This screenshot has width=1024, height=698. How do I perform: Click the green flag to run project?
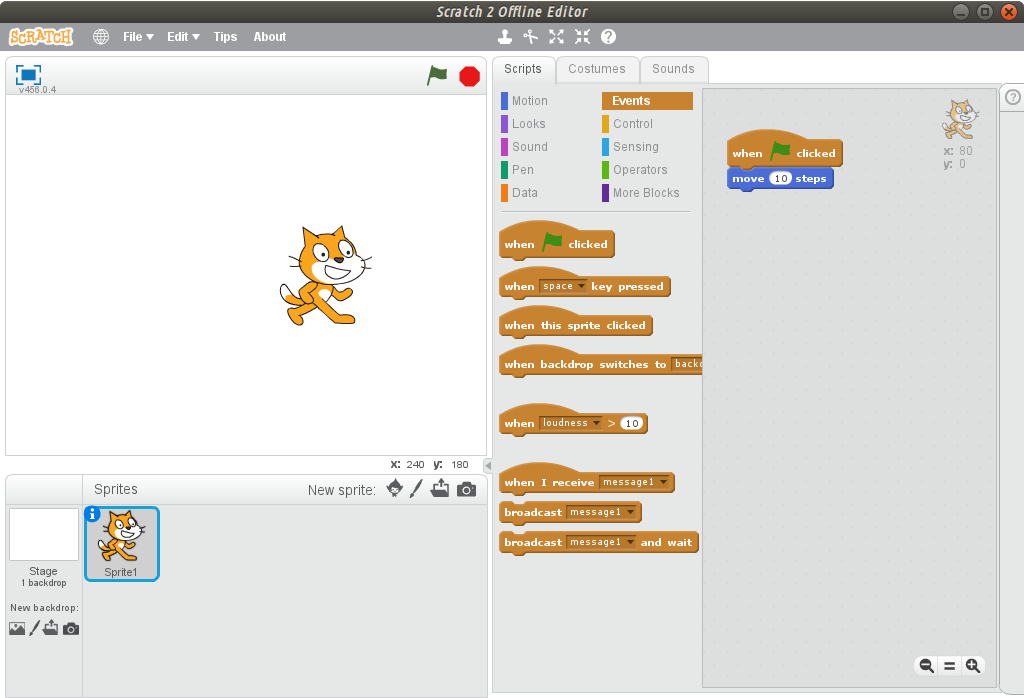(437, 75)
